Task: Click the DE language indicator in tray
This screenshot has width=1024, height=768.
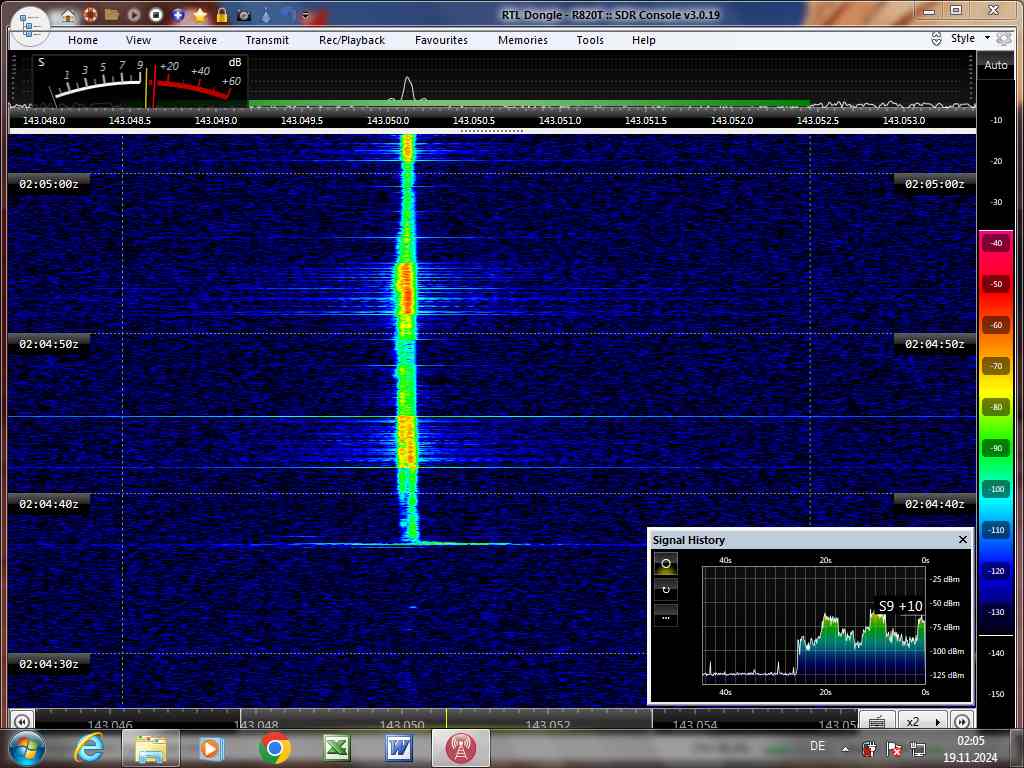Action: (817, 746)
